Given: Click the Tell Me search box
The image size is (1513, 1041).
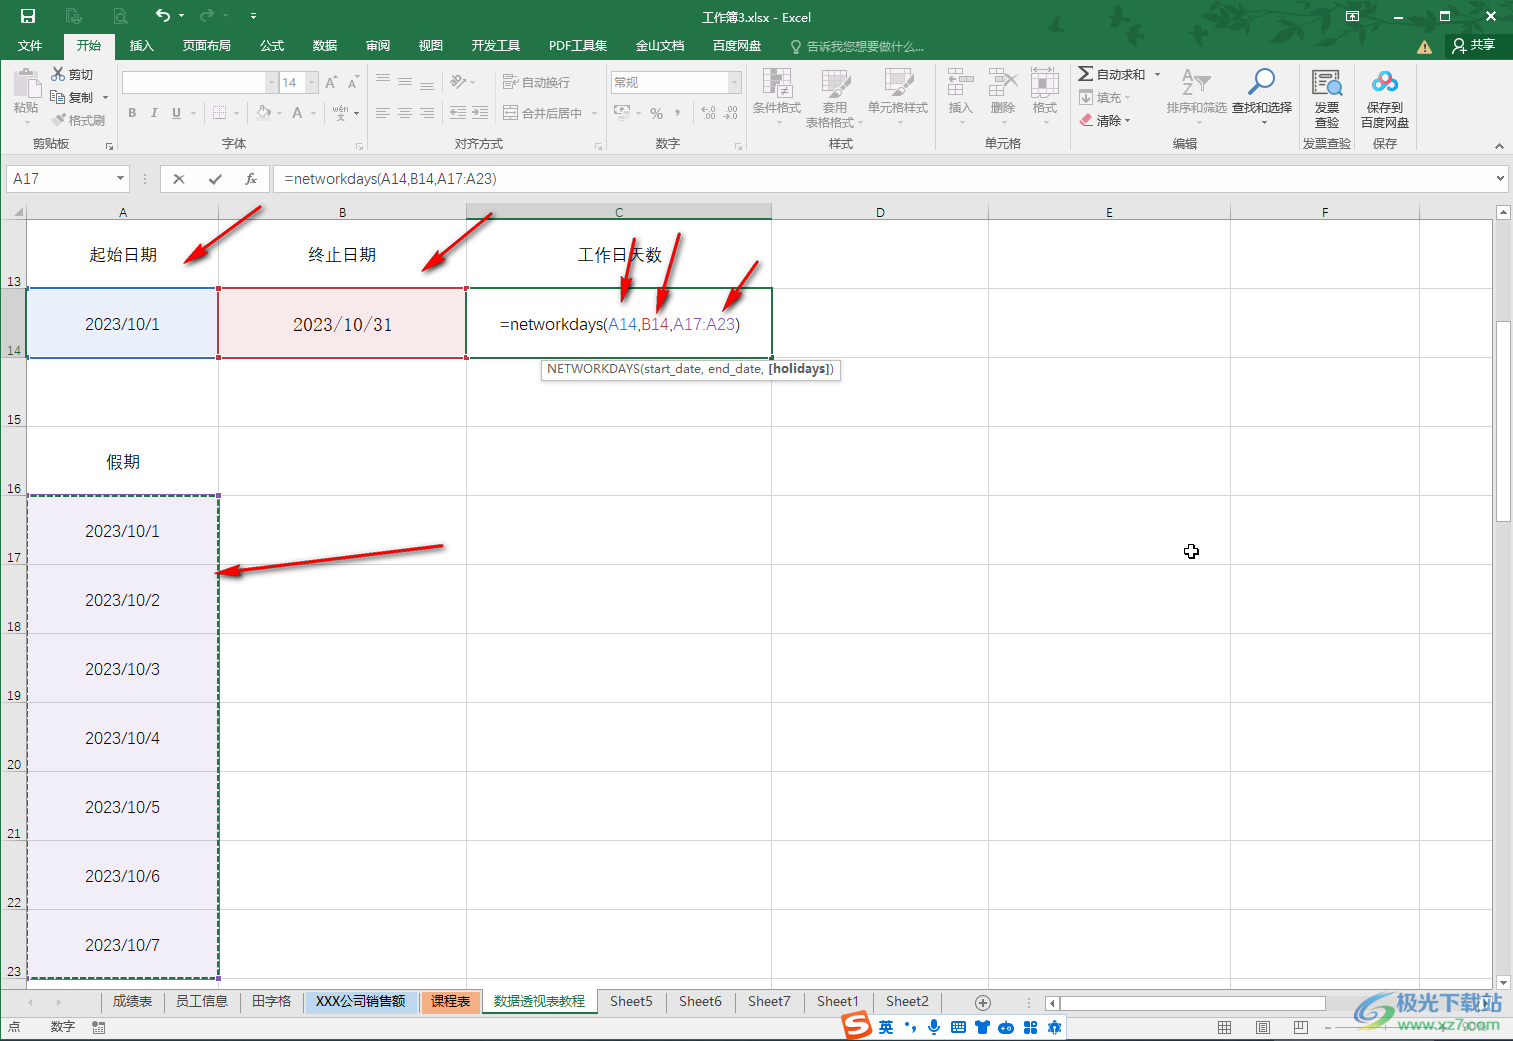Looking at the screenshot, I should pyautogui.click(x=858, y=46).
